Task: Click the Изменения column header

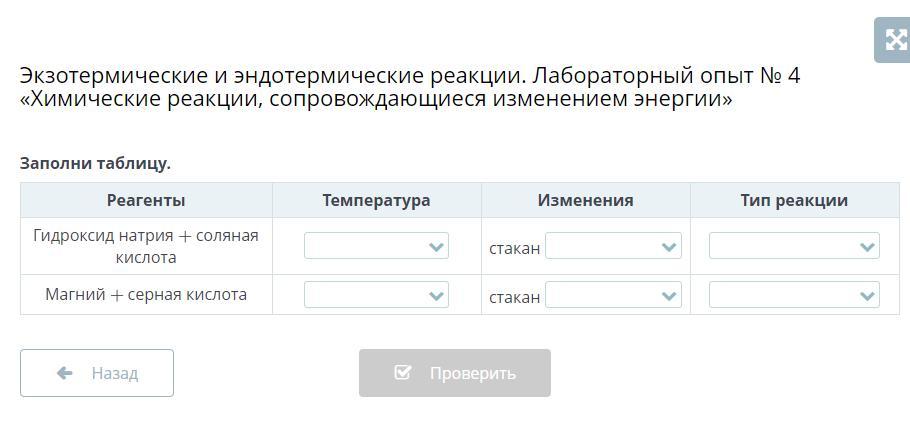Action: [585, 200]
